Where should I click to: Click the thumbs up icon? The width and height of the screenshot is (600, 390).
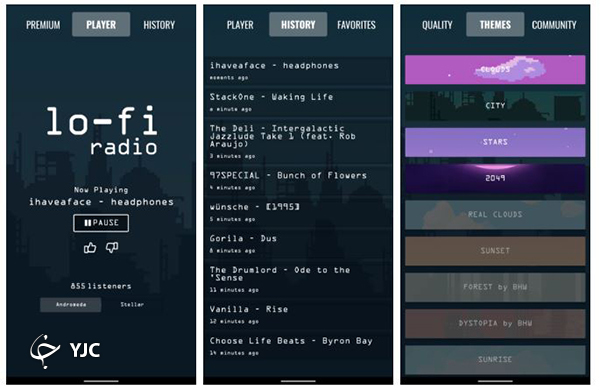coord(90,248)
